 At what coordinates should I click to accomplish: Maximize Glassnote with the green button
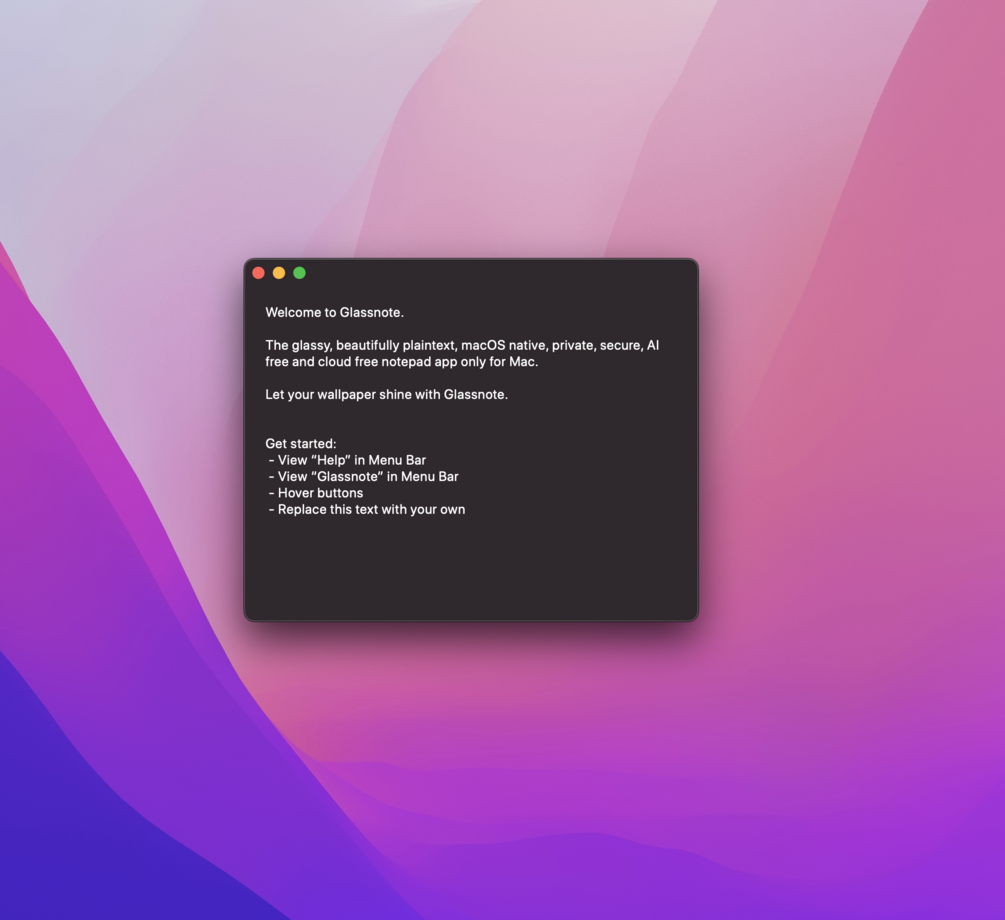point(299,273)
